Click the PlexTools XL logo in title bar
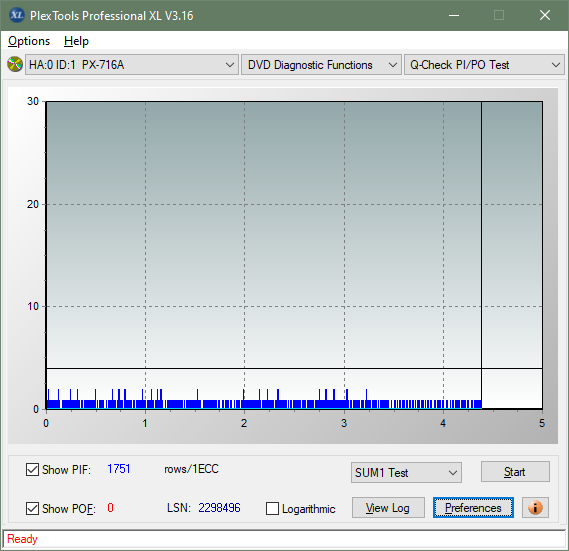 click(17, 15)
